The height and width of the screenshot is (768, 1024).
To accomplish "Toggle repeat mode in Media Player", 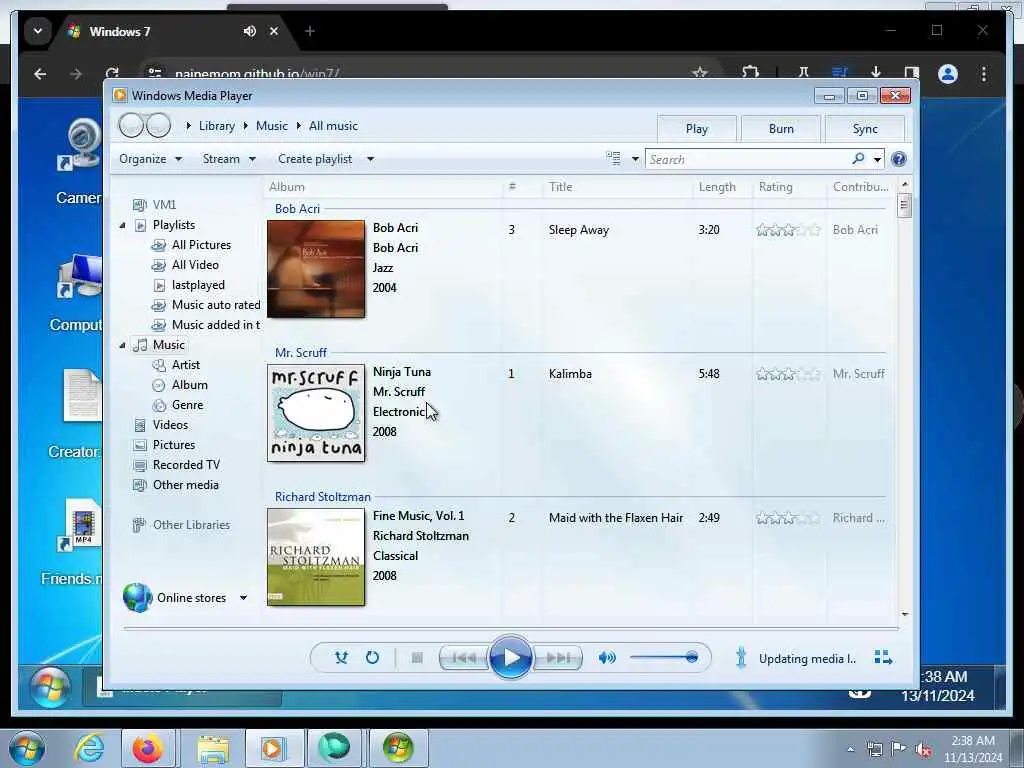I will click(x=372, y=658).
